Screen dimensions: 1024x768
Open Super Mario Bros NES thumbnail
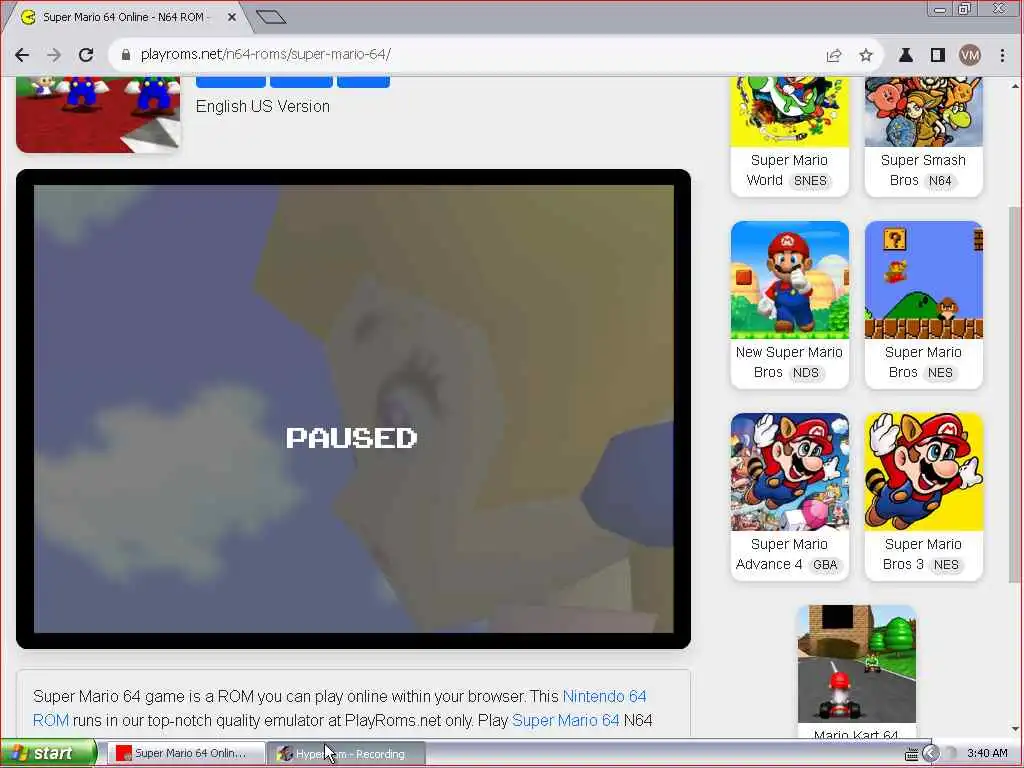click(923, 280)
